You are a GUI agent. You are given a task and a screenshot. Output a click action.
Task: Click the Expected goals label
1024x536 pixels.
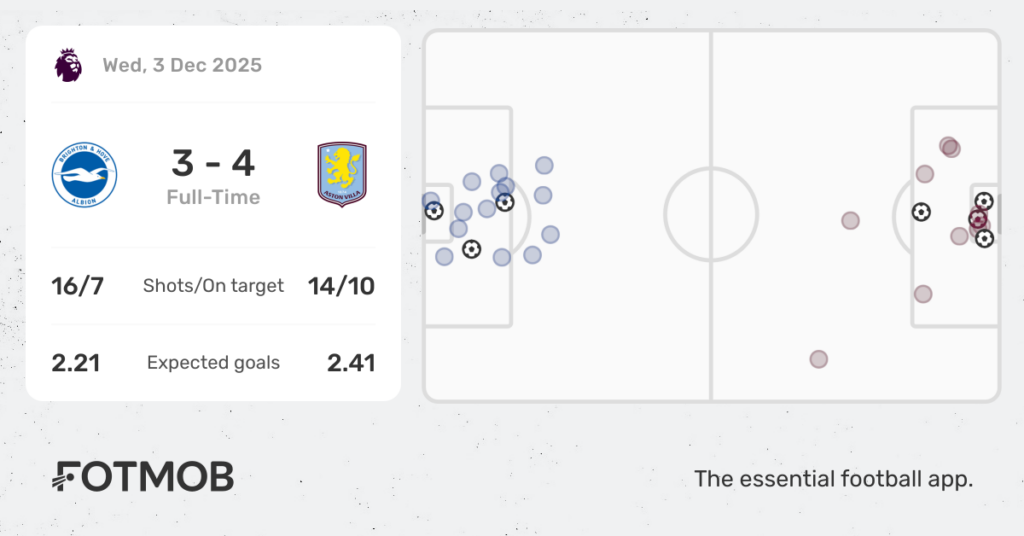213,363
